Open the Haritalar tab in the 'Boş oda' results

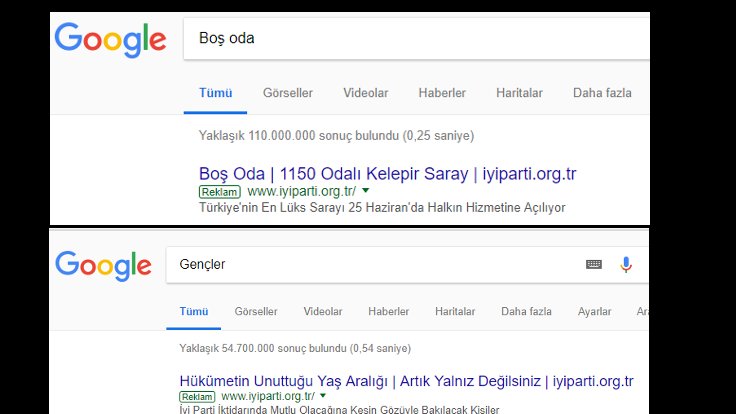519,93
